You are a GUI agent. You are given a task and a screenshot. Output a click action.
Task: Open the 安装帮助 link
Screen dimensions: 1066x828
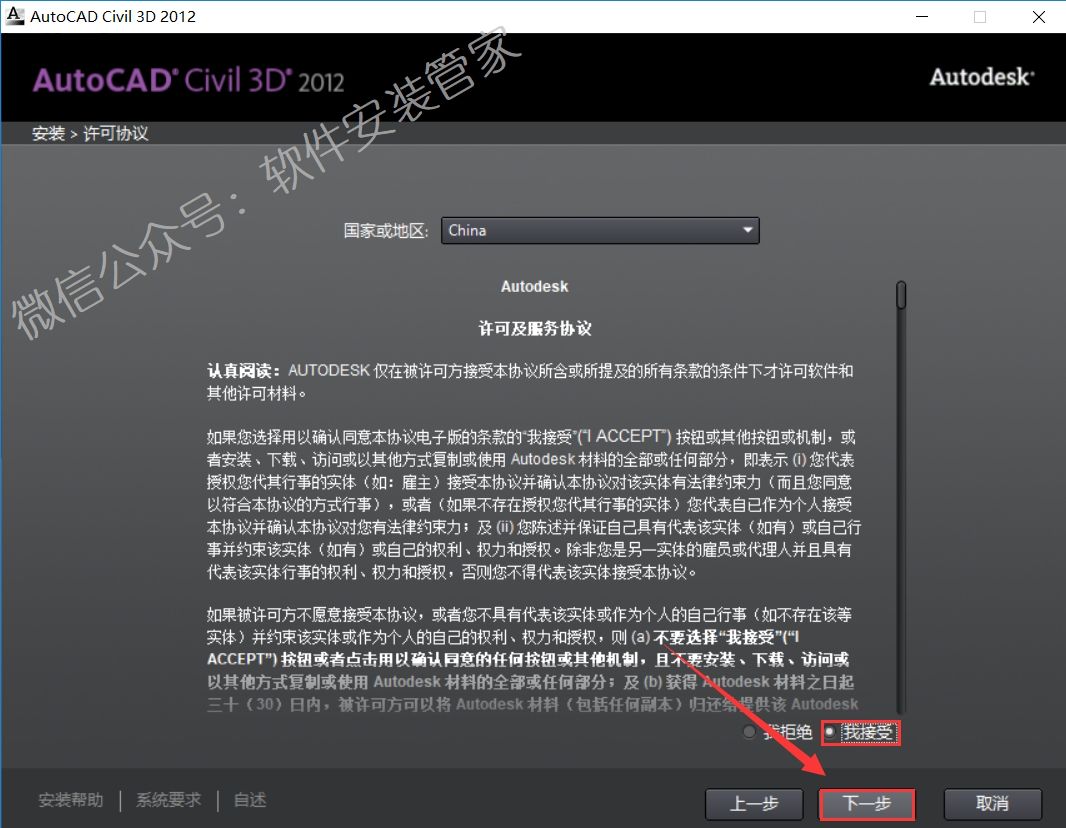[x=70, y=800]
